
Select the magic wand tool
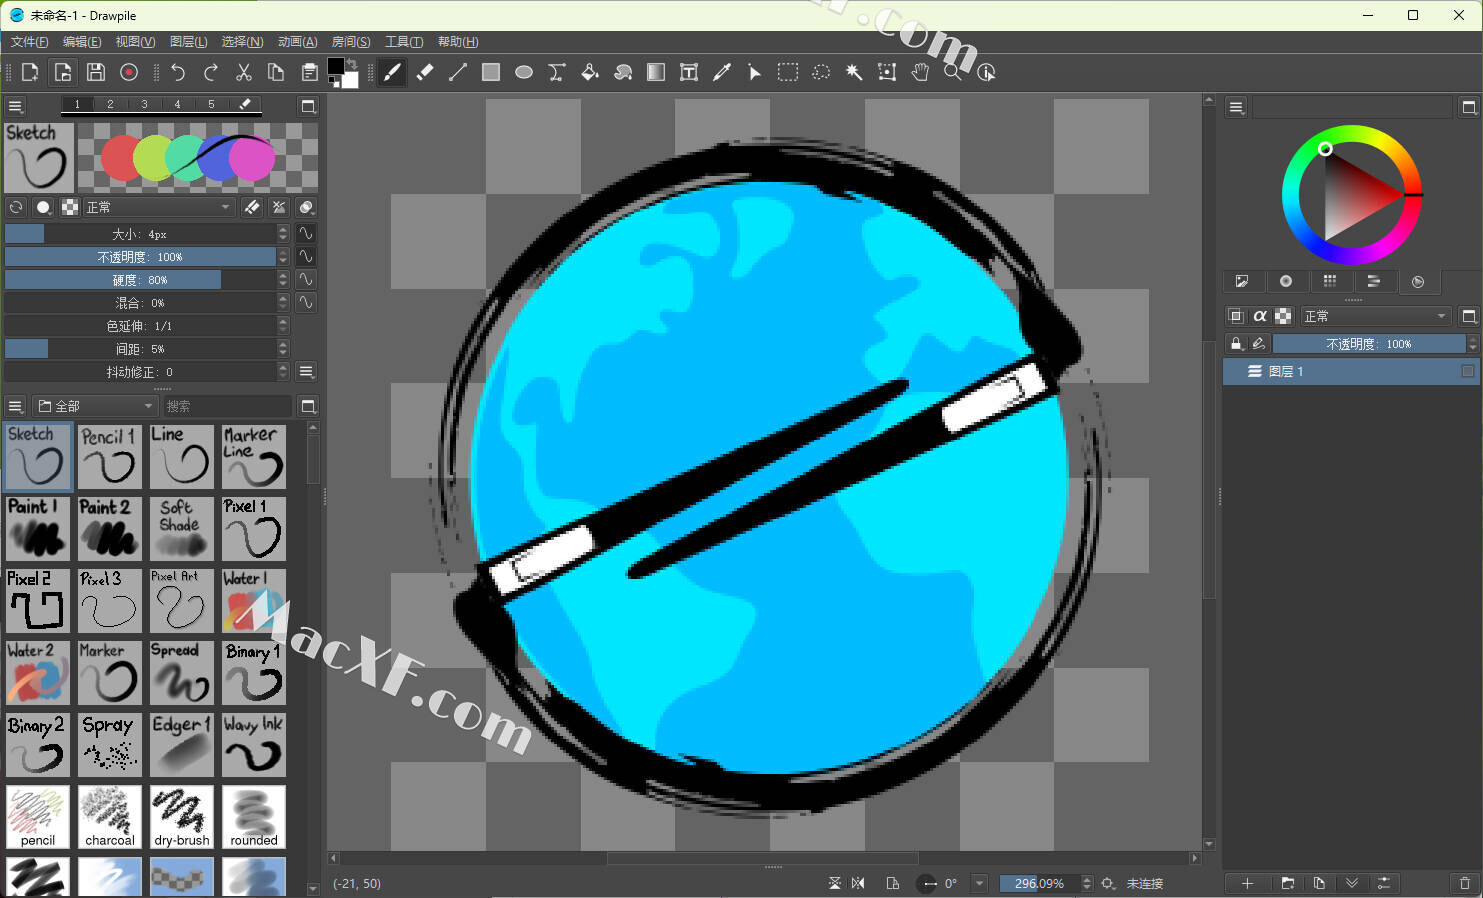(854, 72)
